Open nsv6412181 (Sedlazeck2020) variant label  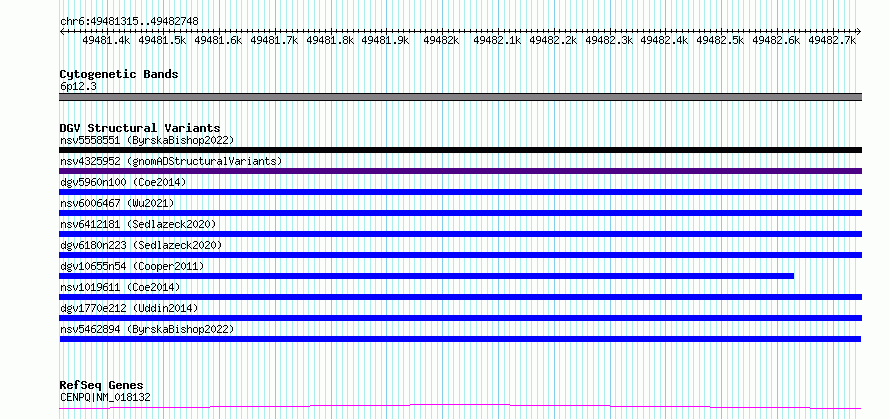(x=138, y=224)
